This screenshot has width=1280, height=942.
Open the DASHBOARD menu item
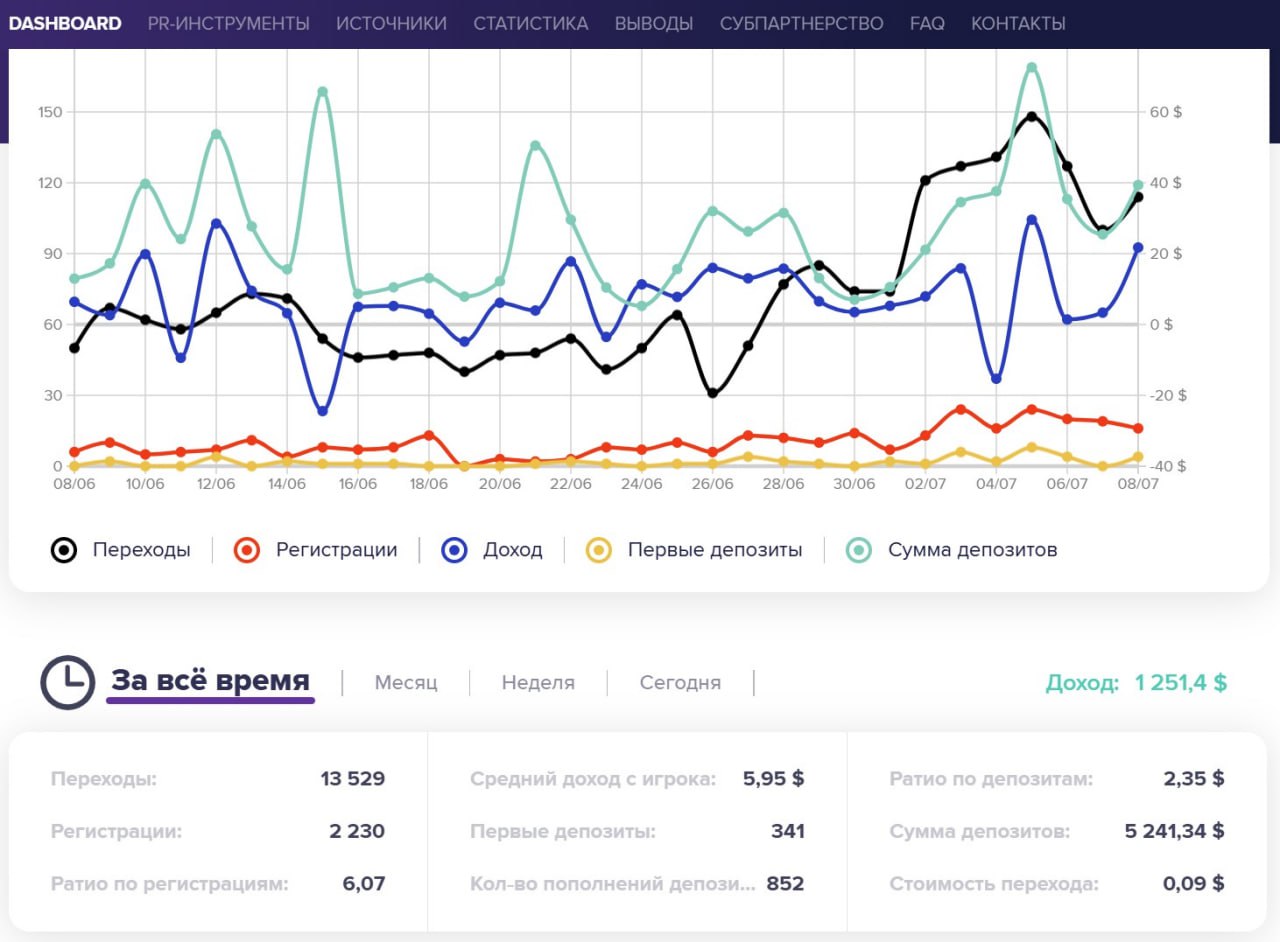click(x=65, y=23)
